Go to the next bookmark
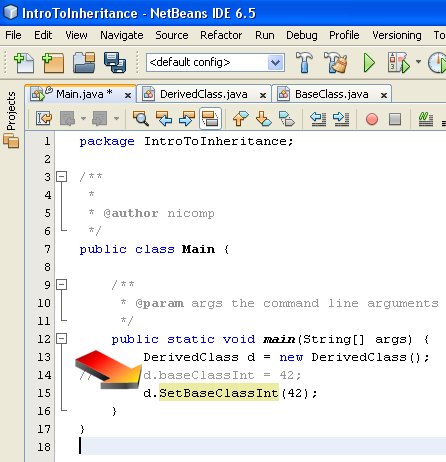The height and width of the screenshot is (462, 446). coord(263,118)
